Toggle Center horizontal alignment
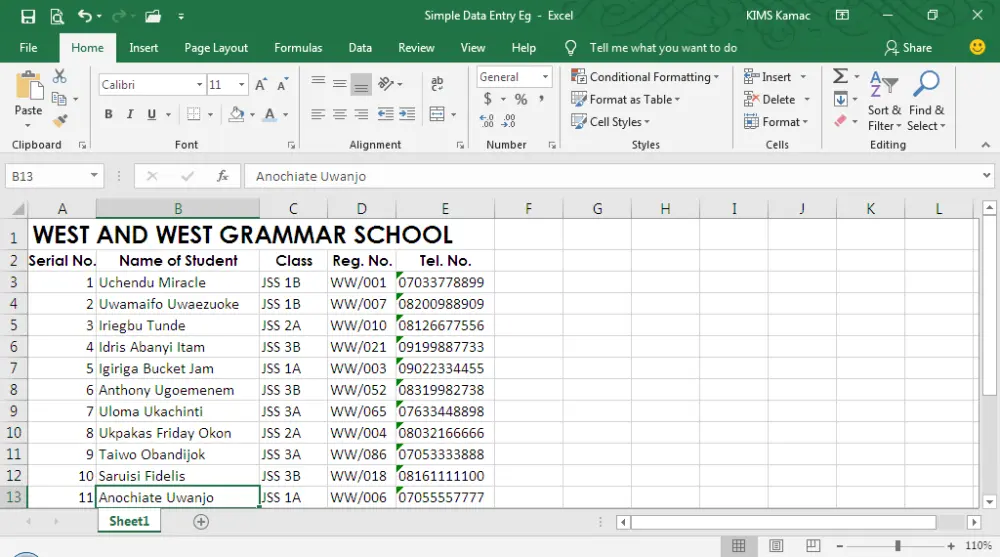Screen dimensions: 1000x557 pos(340,114)
